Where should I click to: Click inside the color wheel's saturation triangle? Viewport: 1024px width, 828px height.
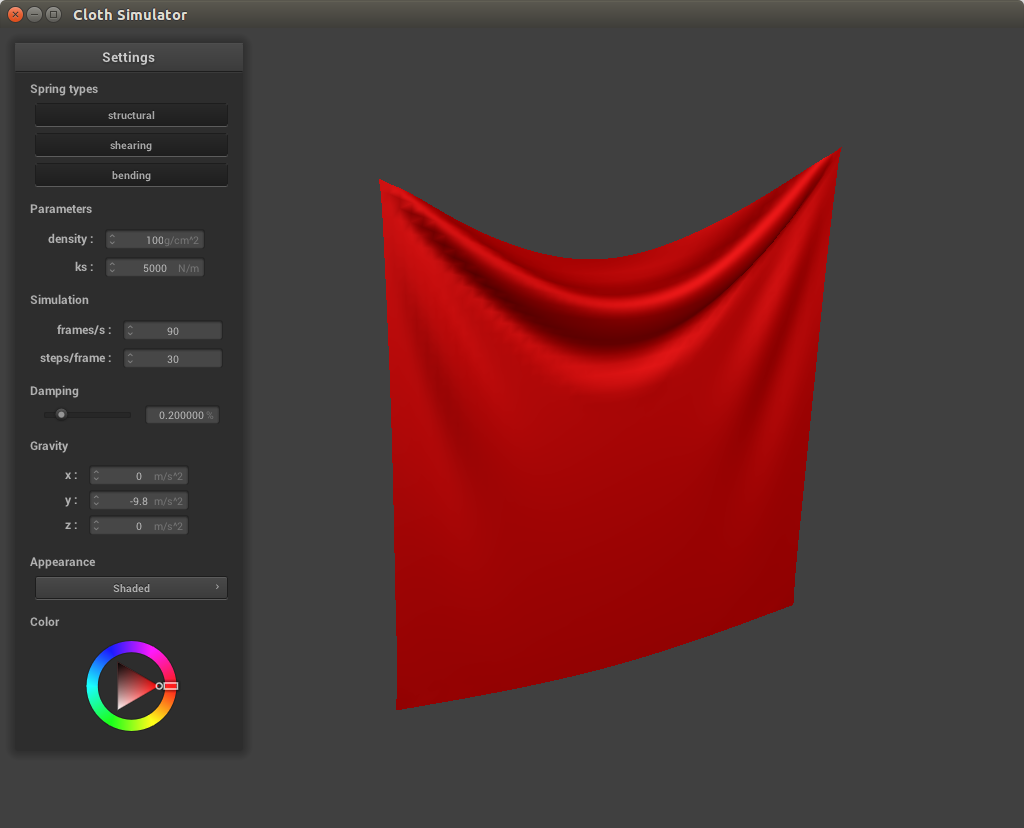130,686
